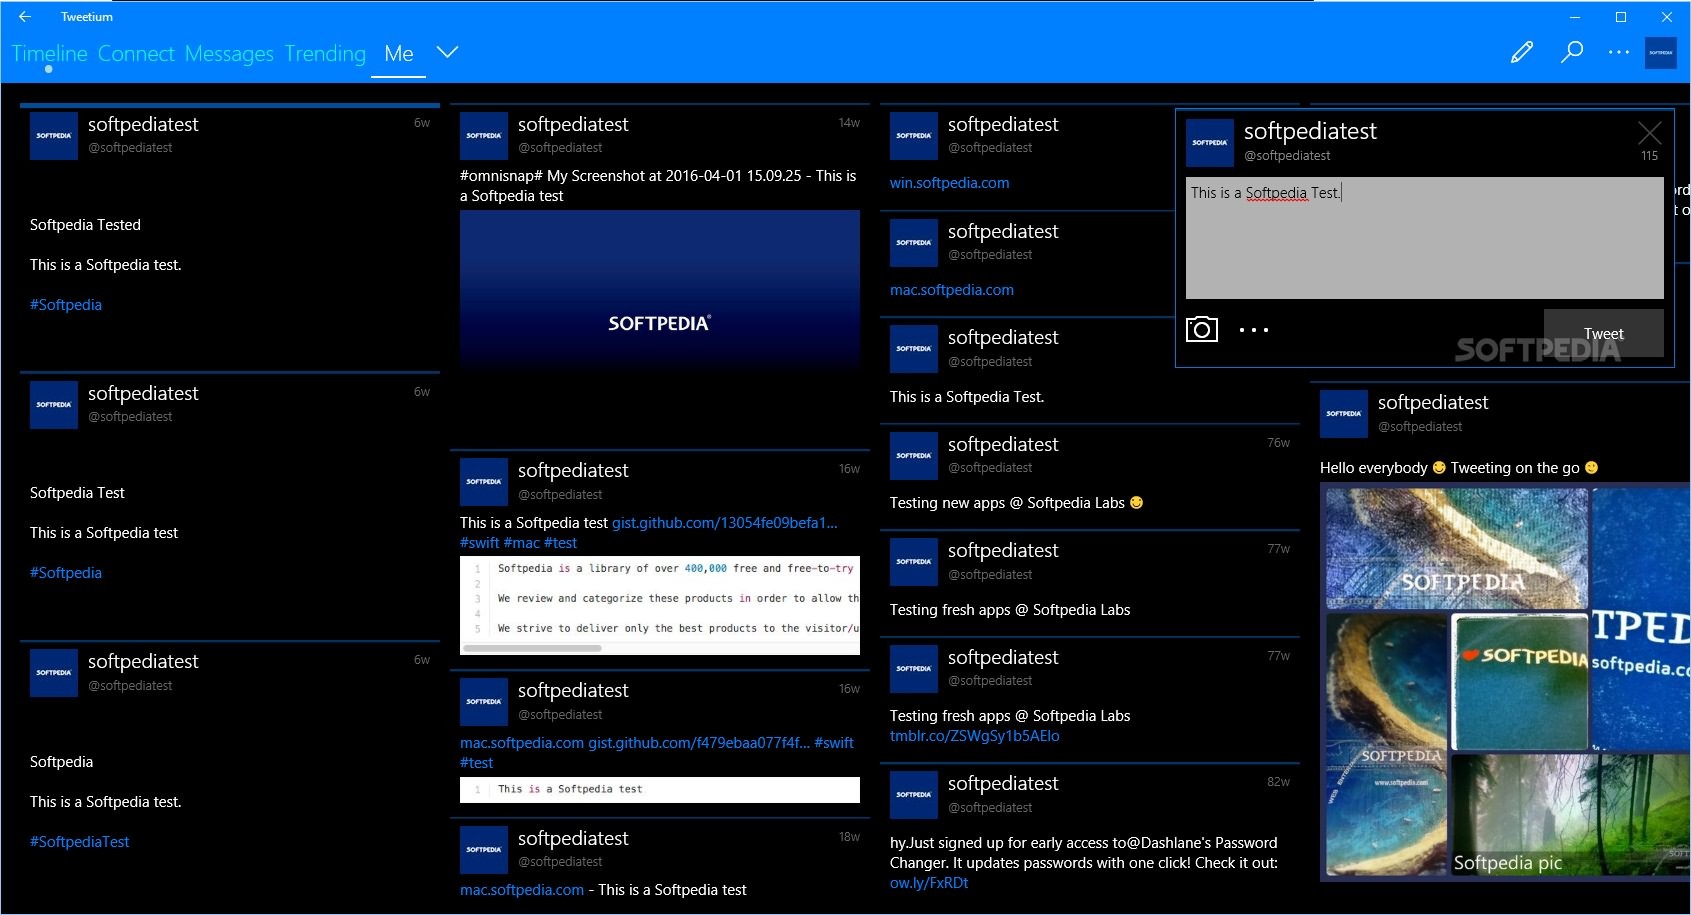
Task: Close the compose tweet panel
Action: coord(1650,132)
